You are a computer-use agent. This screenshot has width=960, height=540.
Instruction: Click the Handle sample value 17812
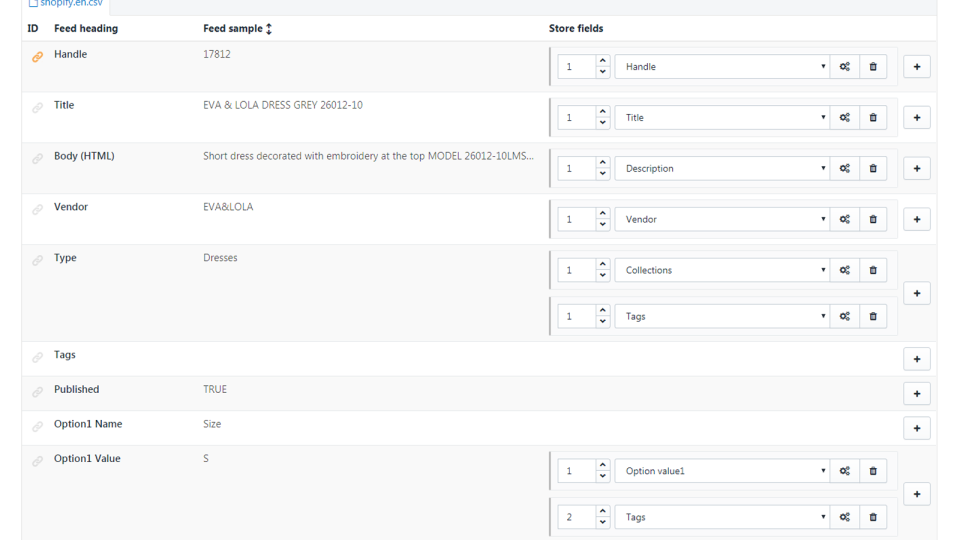click(217, 54)
